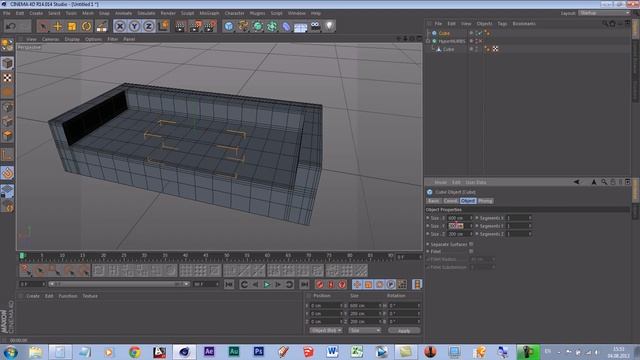Switch to Texture mode checker icon

click(x=7, y=78)
